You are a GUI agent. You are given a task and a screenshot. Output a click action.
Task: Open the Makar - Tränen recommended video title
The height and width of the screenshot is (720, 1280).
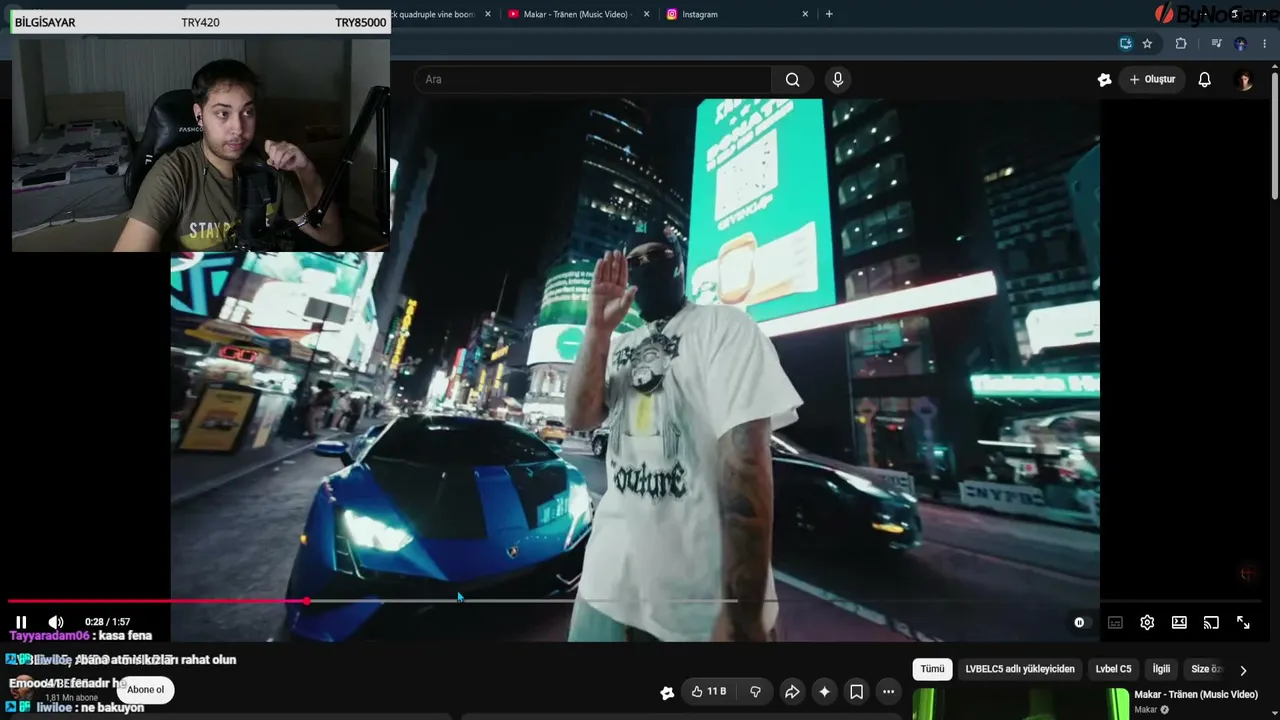pyautogui.click(x=1196, y=694)
